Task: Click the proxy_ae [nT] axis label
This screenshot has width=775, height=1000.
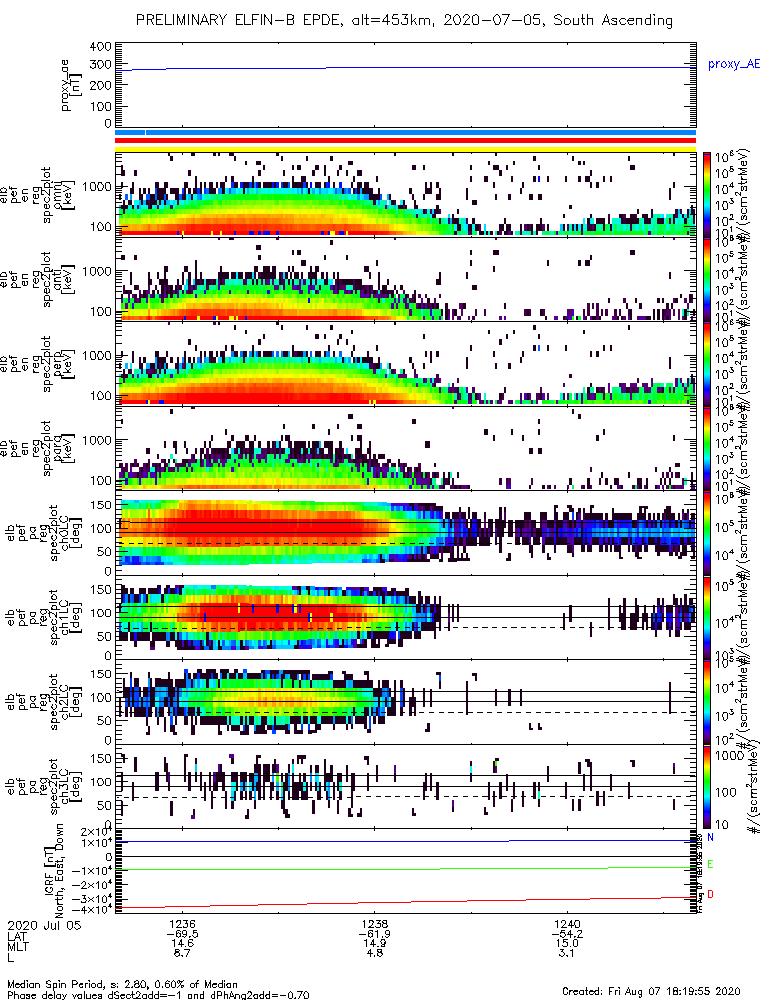Action: tap(69, 85)
